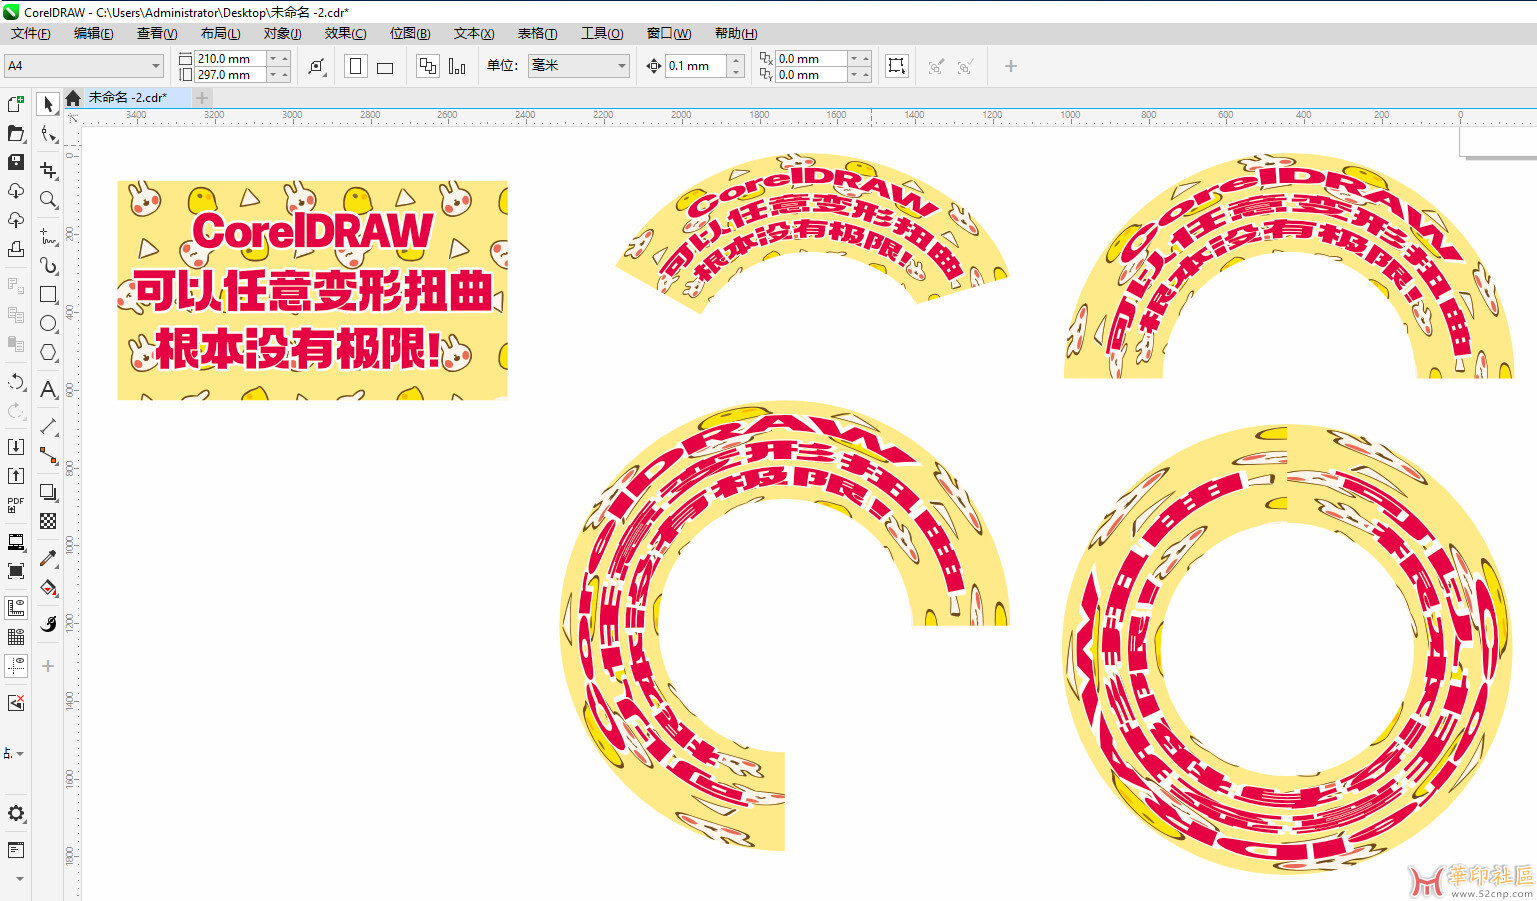Image resolution: width=1537 pixels, height=901 pixels.
Task: Save the document with floppy icon
Action: [16, 162]
